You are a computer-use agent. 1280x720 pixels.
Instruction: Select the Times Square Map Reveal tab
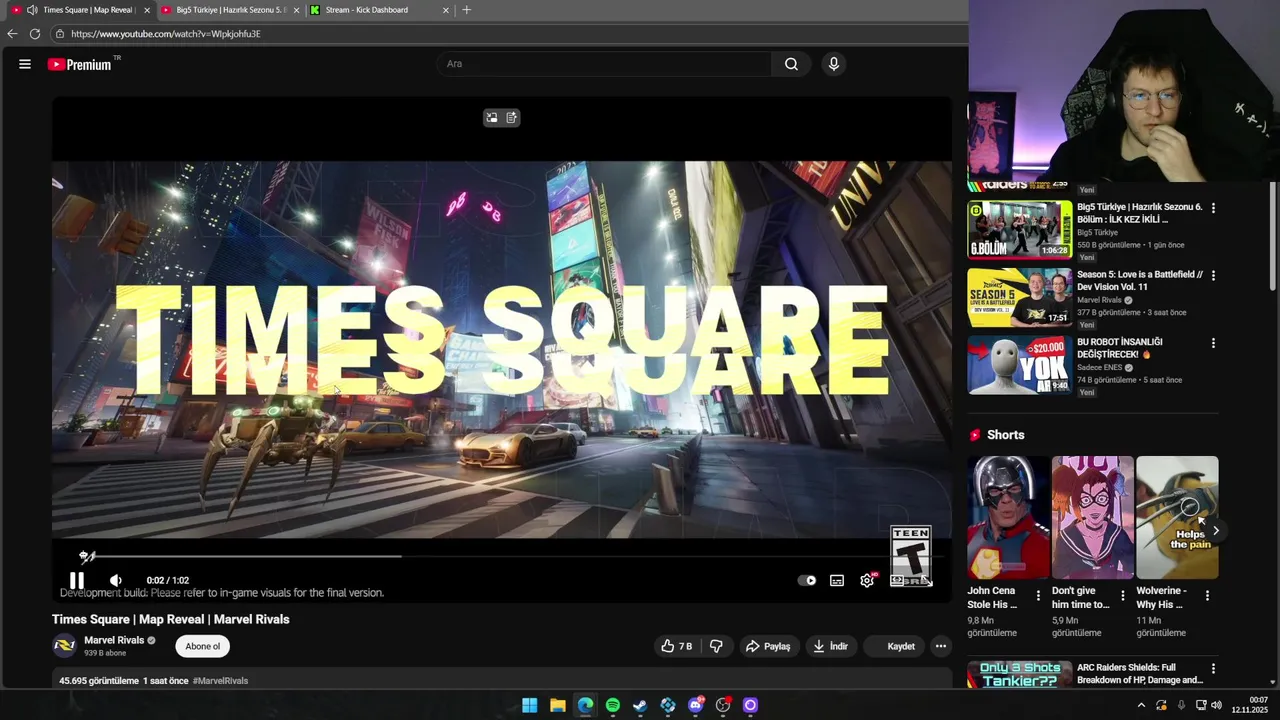click(x=80, y=10)
